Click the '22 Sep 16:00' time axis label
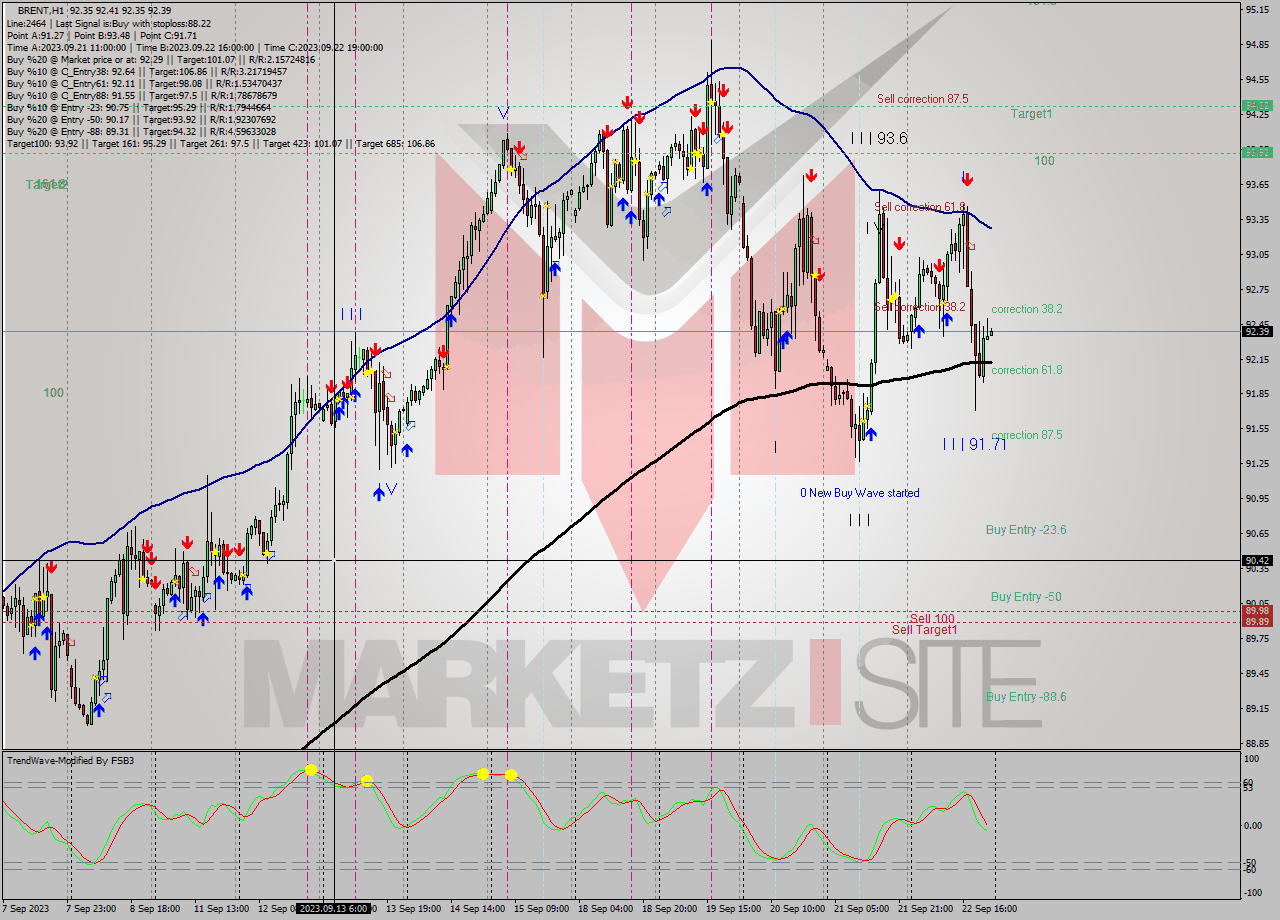The height and width of the screenshot is (920, 1280). coord(990,909)
